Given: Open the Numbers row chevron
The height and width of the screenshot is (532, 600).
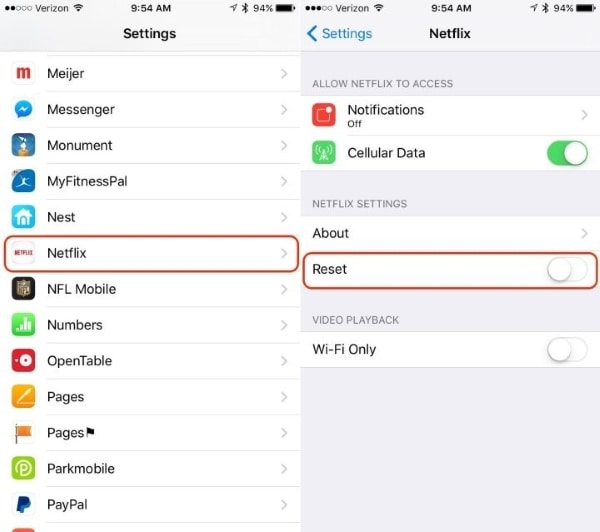Looking at the screenshot, I should click(284, 325).
